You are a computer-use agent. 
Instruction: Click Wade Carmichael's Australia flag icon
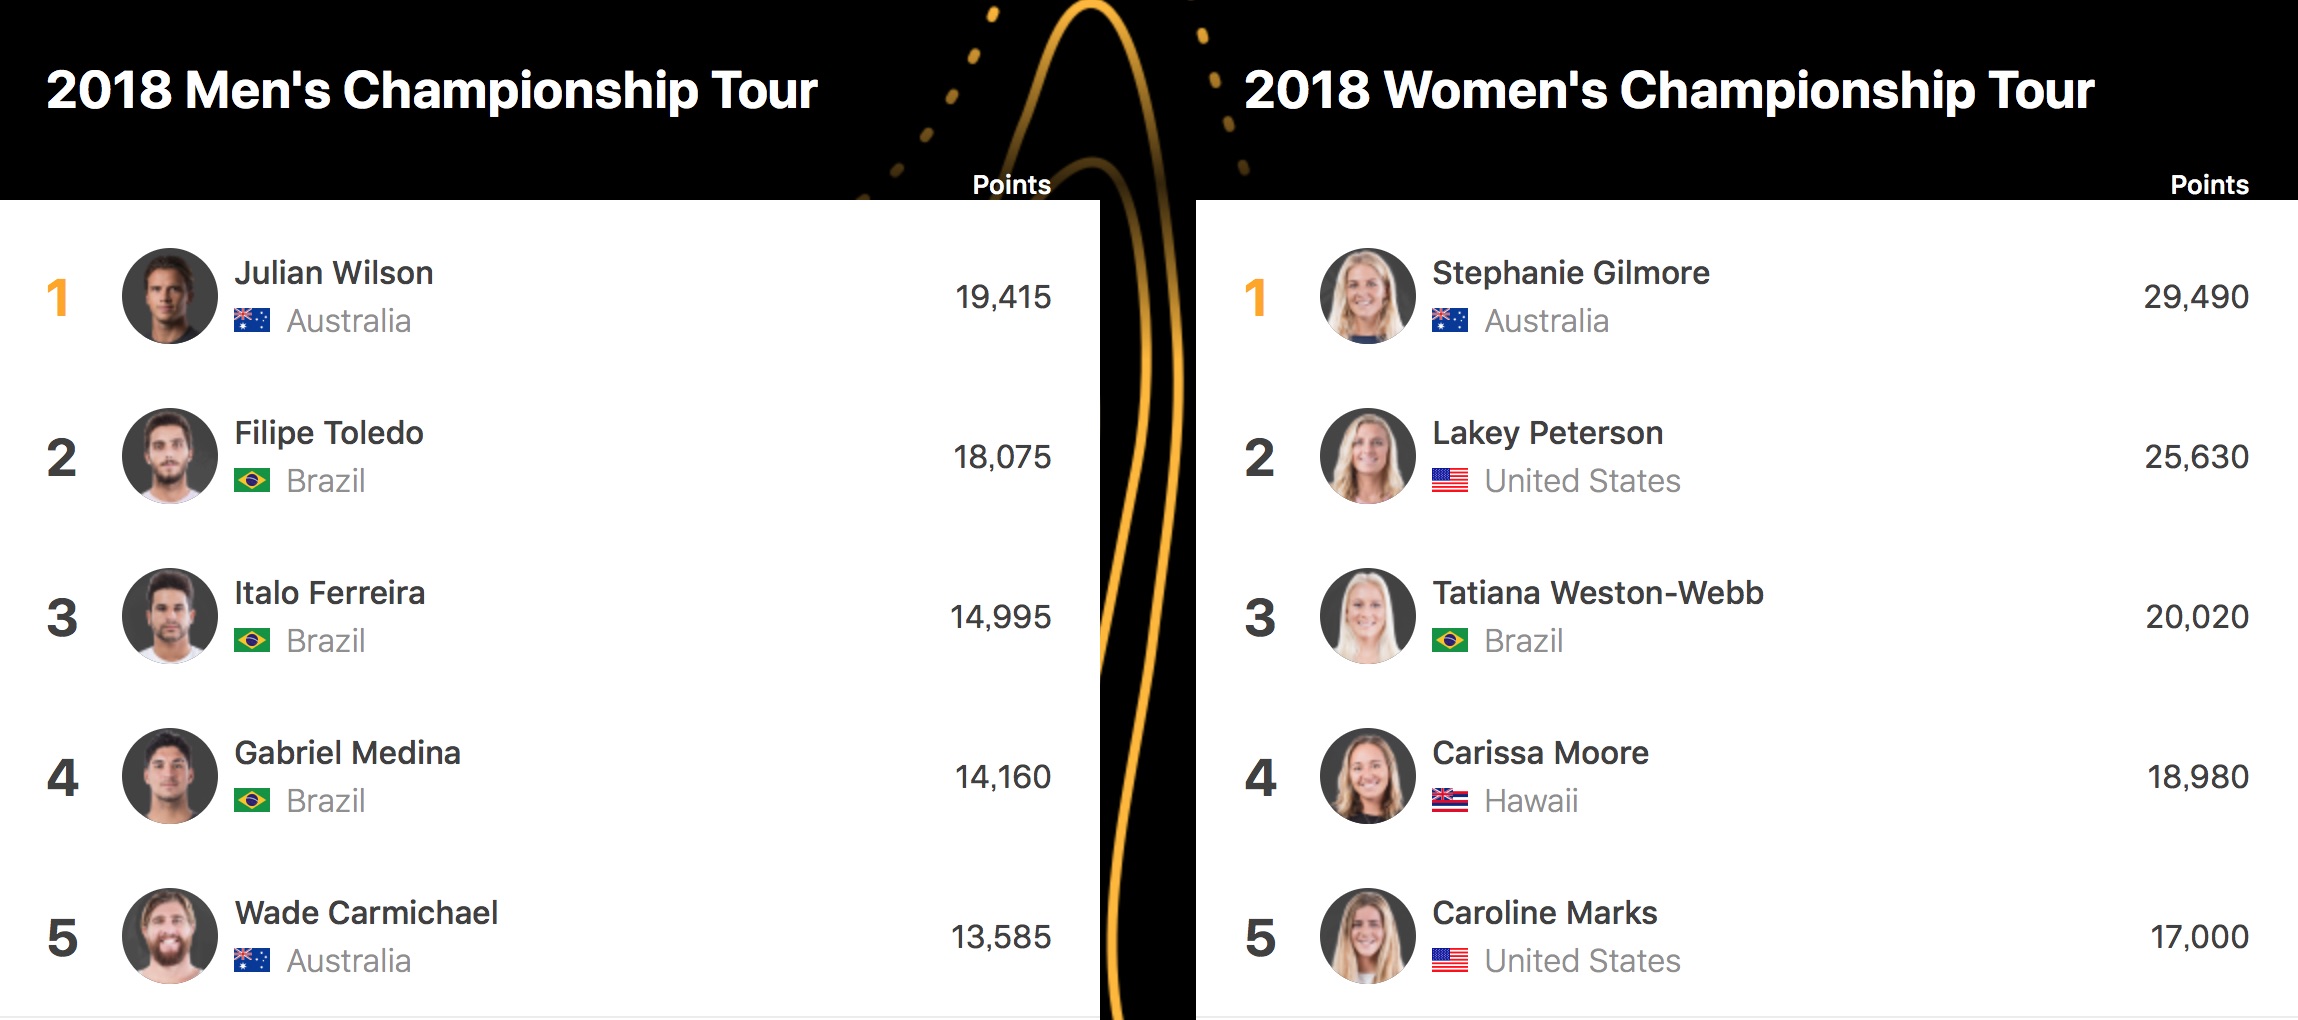pos(252,960)
